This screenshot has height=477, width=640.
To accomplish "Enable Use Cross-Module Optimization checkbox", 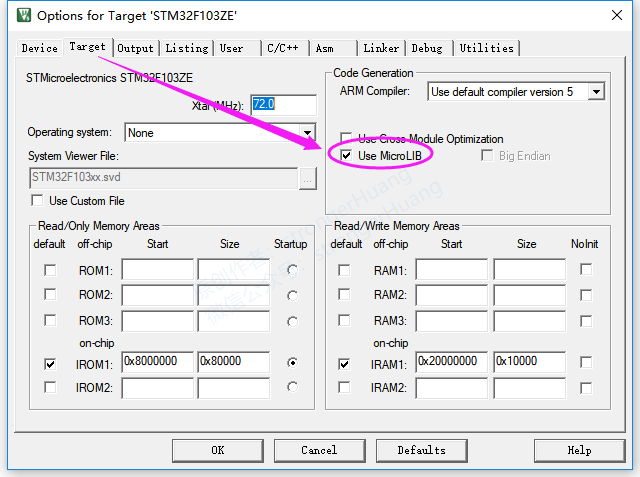I will point(346,138).
